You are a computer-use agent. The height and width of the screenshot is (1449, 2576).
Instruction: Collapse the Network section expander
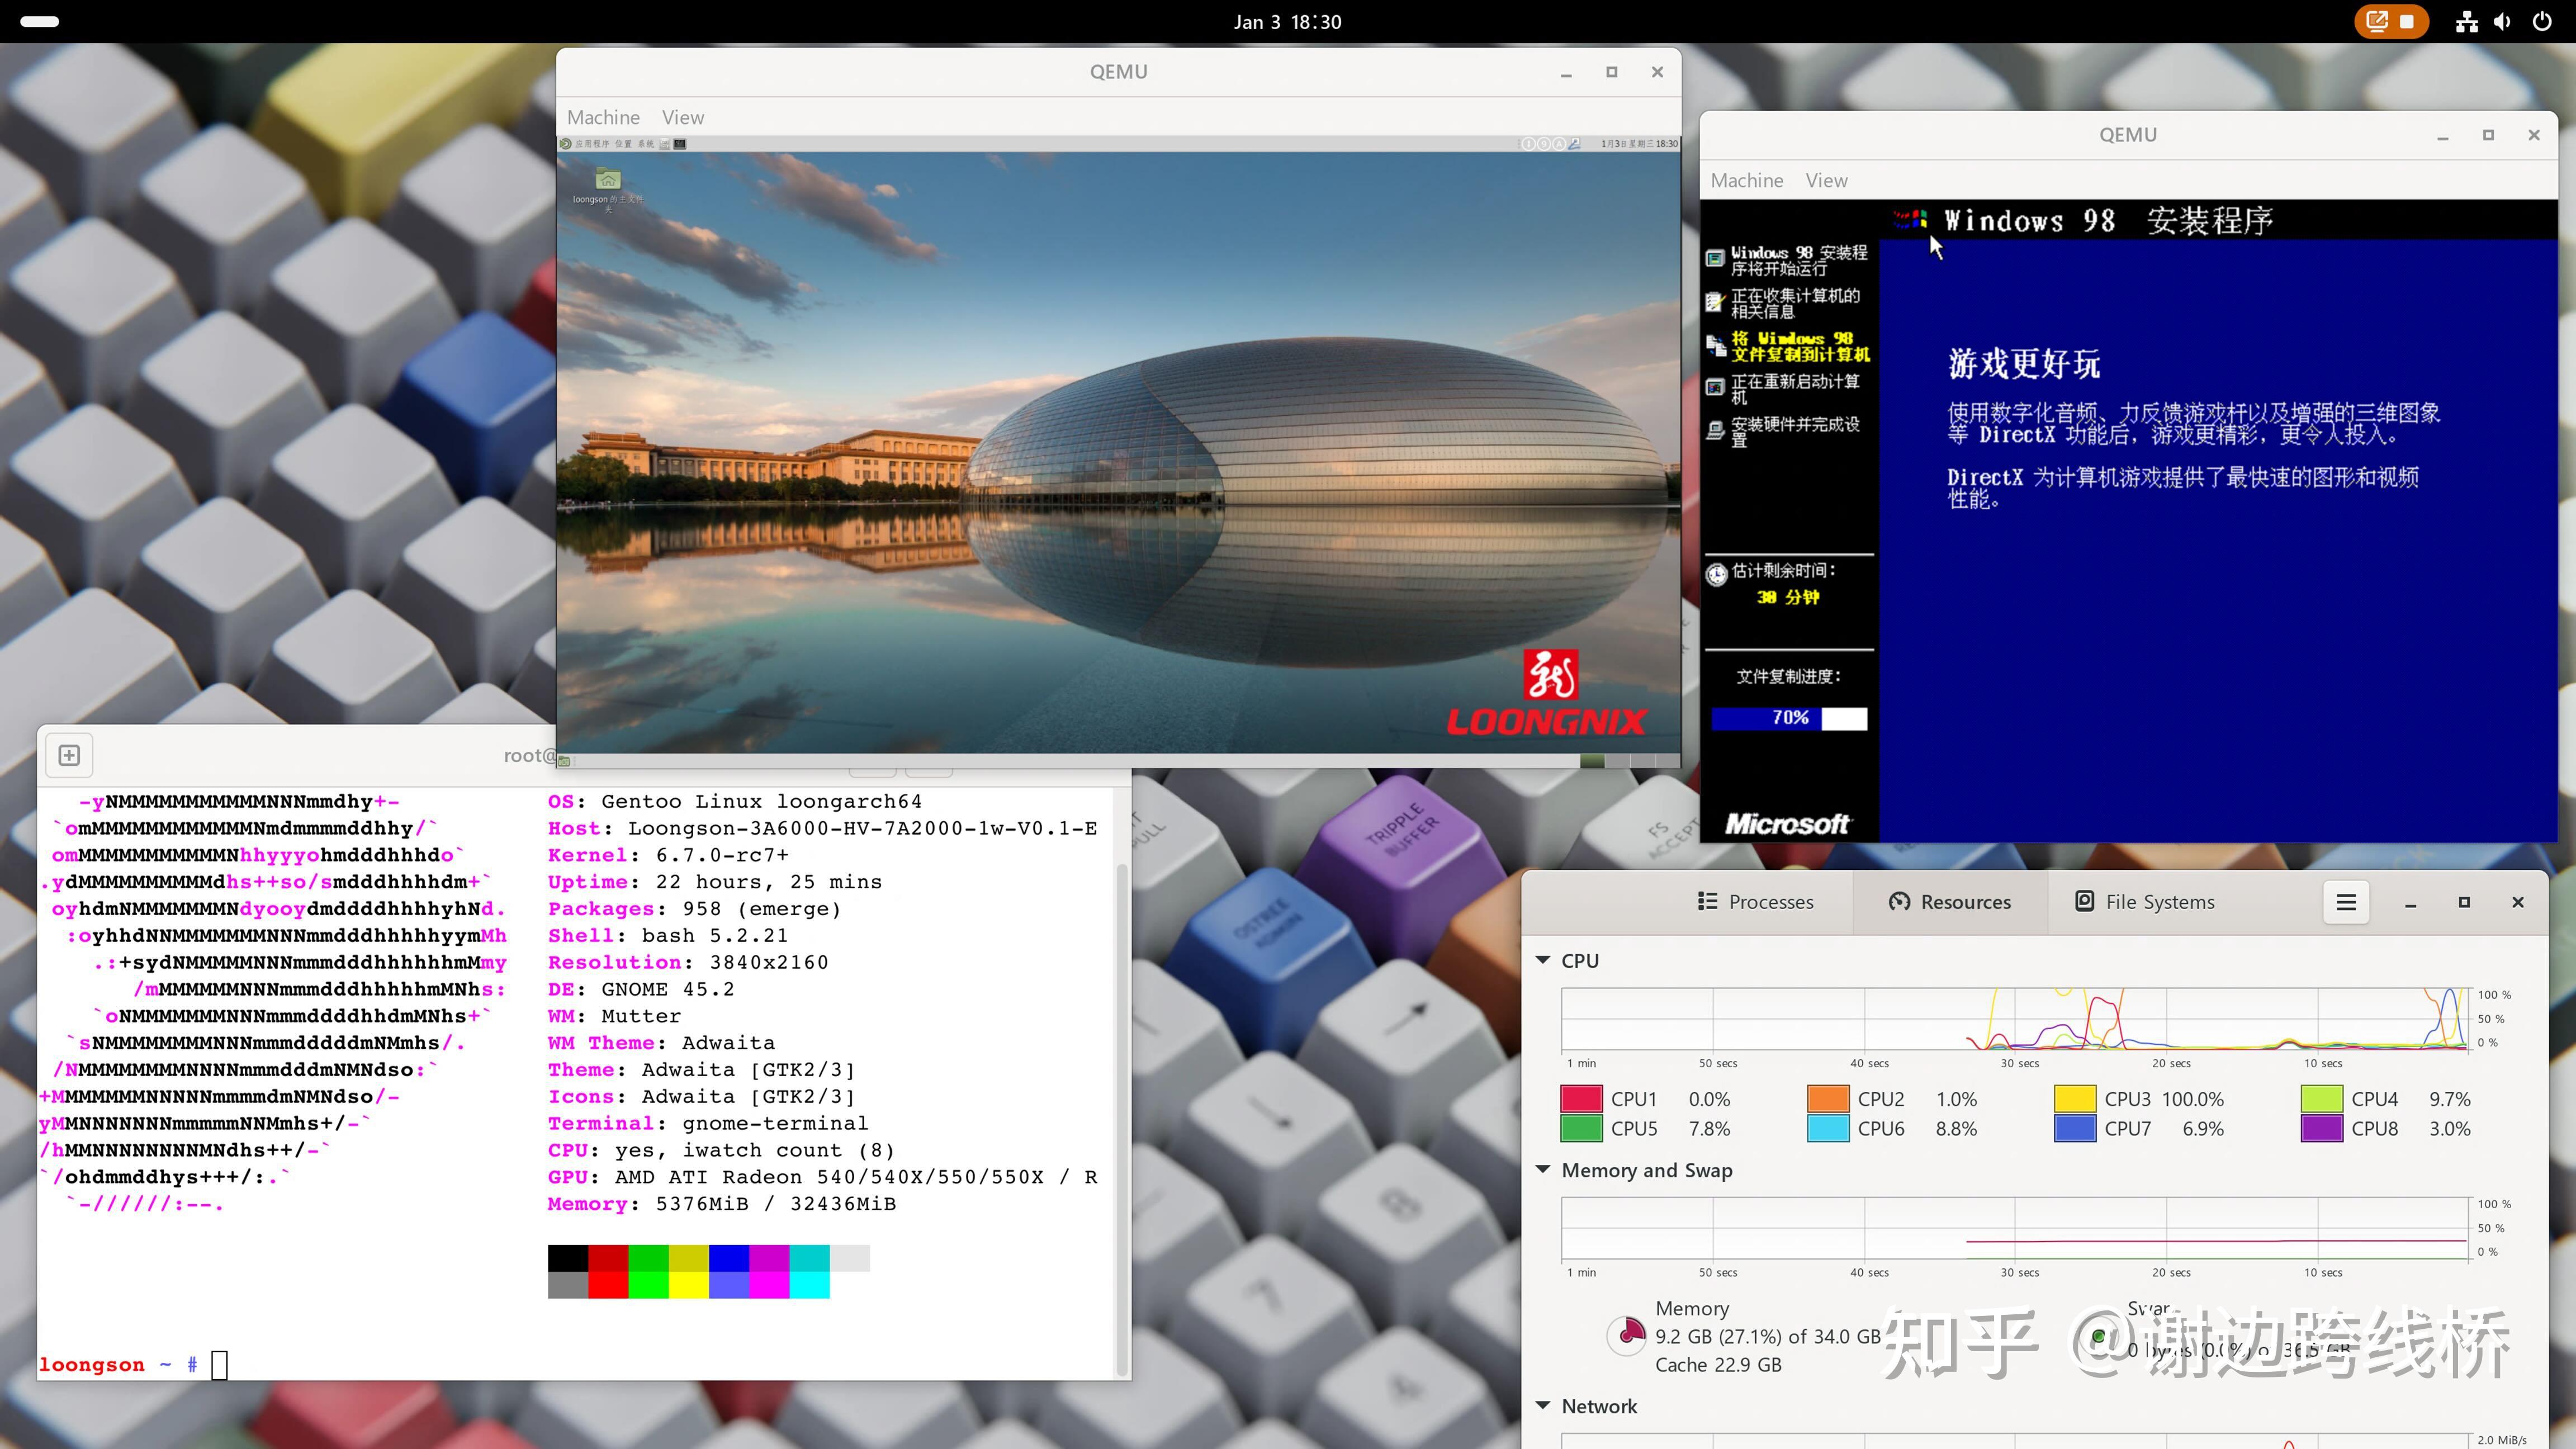tap(1543, 1406)
